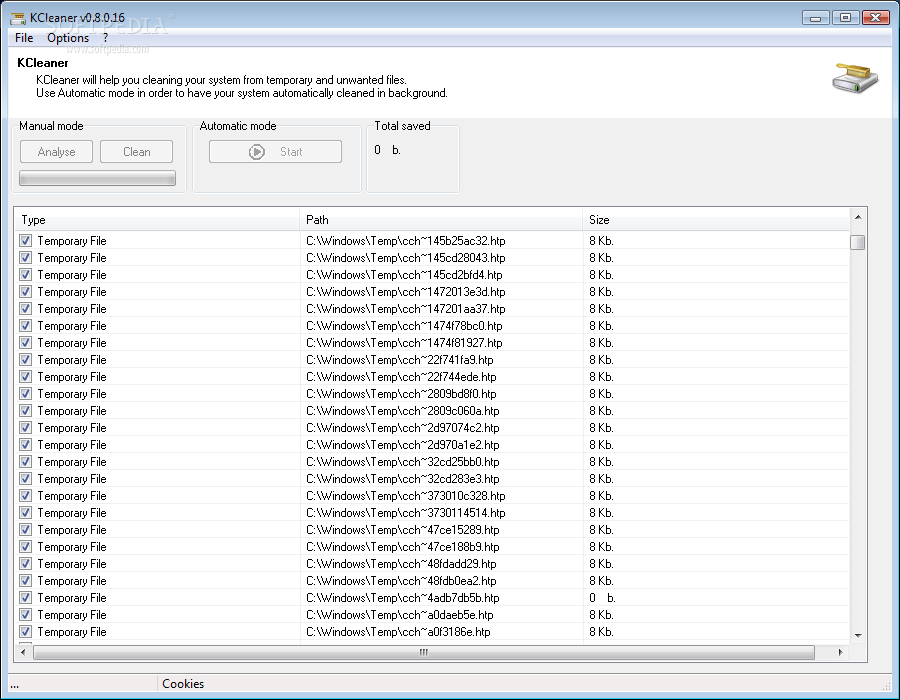Click the Cookies status bar entry
This screenshot has height=700, width=900.
tap(183, 684)
